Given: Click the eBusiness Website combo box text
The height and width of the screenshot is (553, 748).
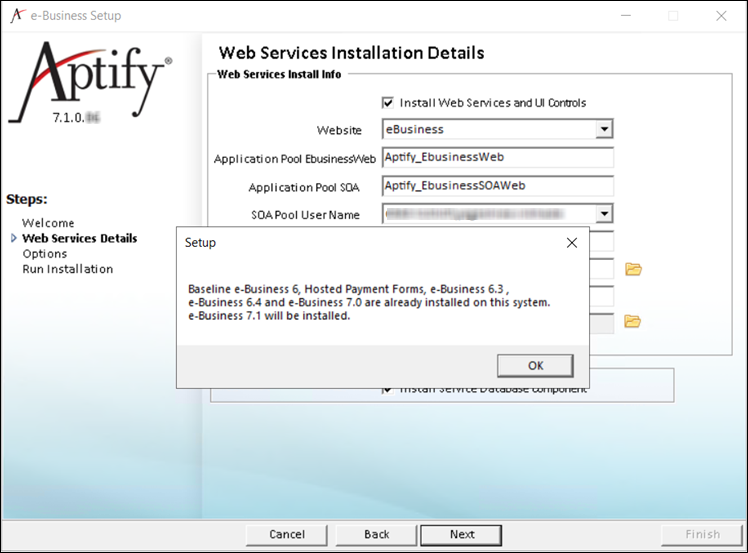Looking at the screenshot, I should pyautogui.click(x=415, y=129).
